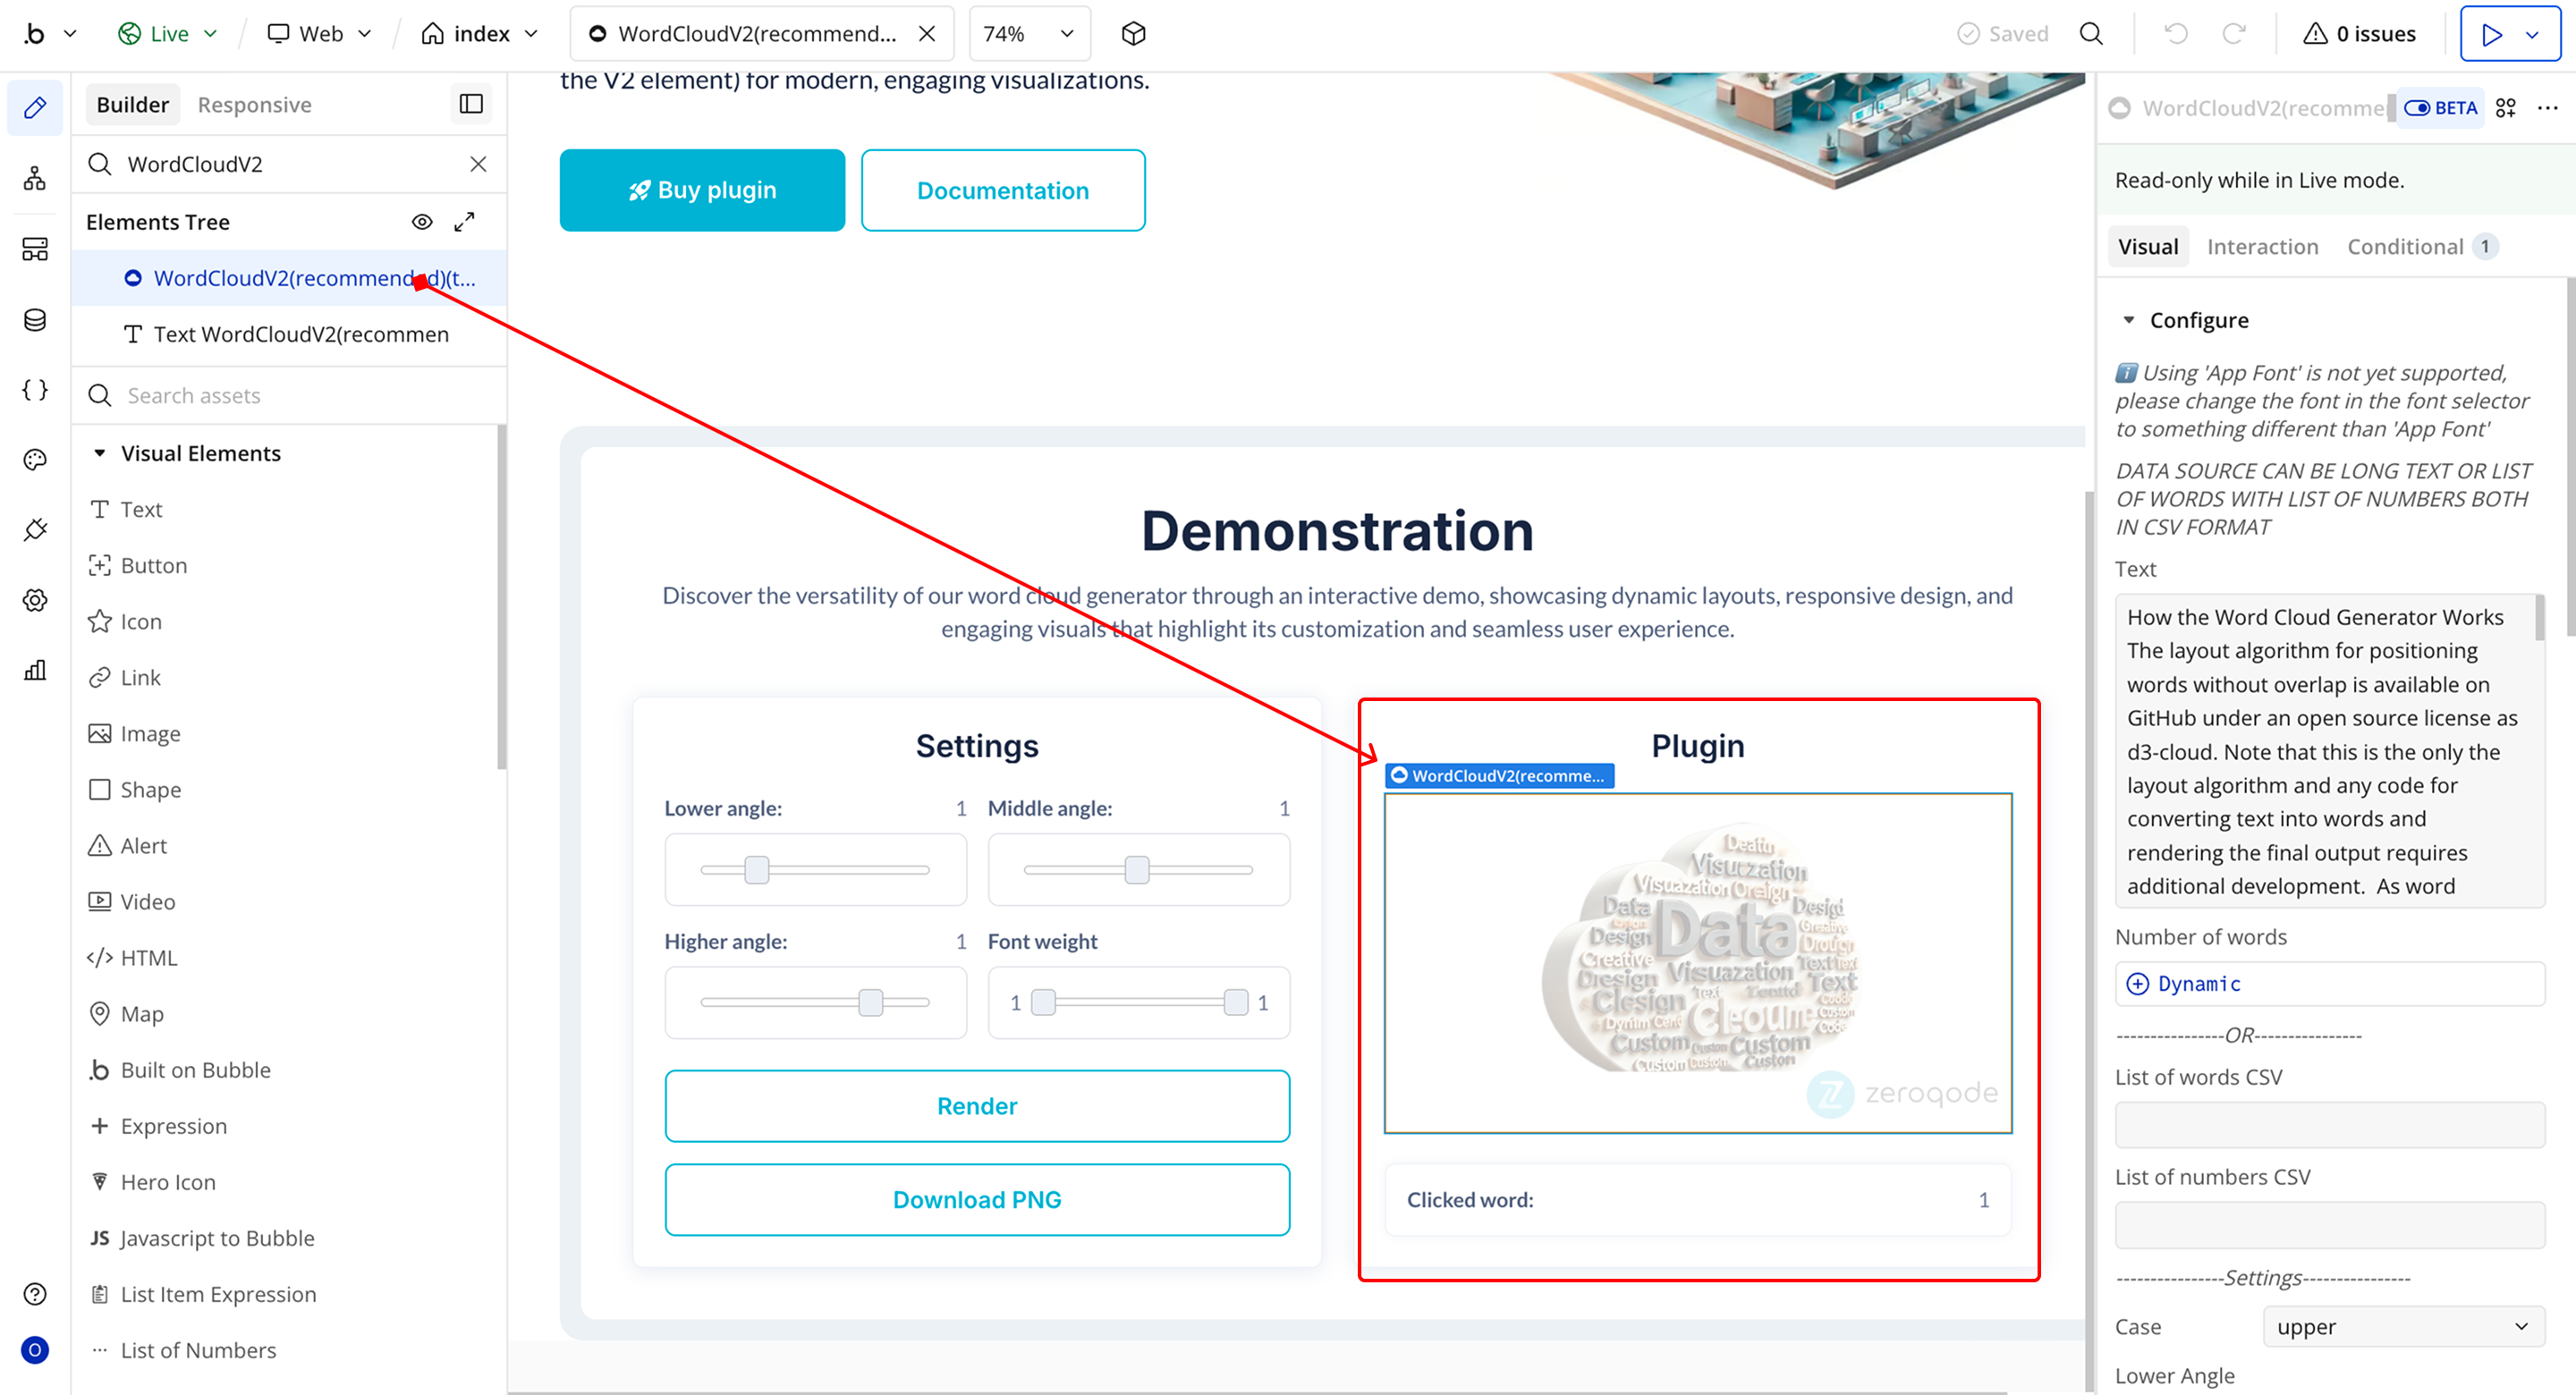Viewport: 2576px width, 1395px height.
Task: Open the Case dropdown set to upper
Action: [x=2402, y=1327]
